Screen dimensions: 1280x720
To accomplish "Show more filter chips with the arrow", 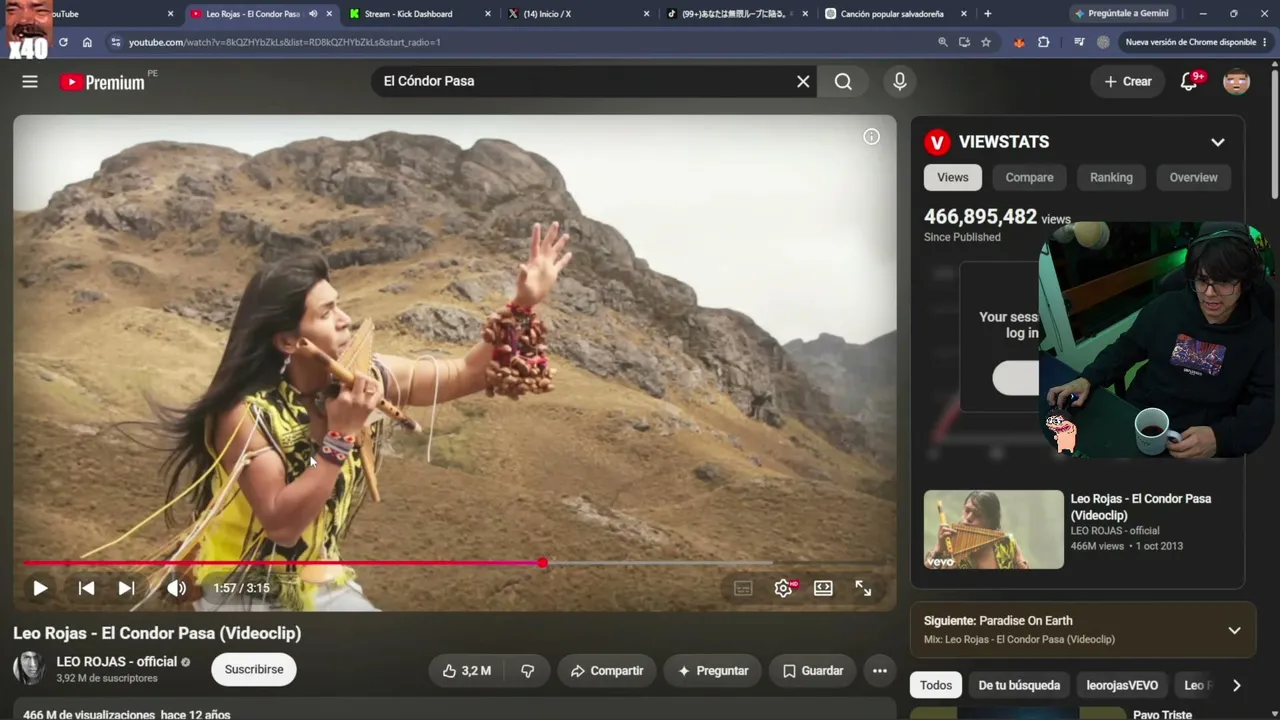I will click(1236, 685).
